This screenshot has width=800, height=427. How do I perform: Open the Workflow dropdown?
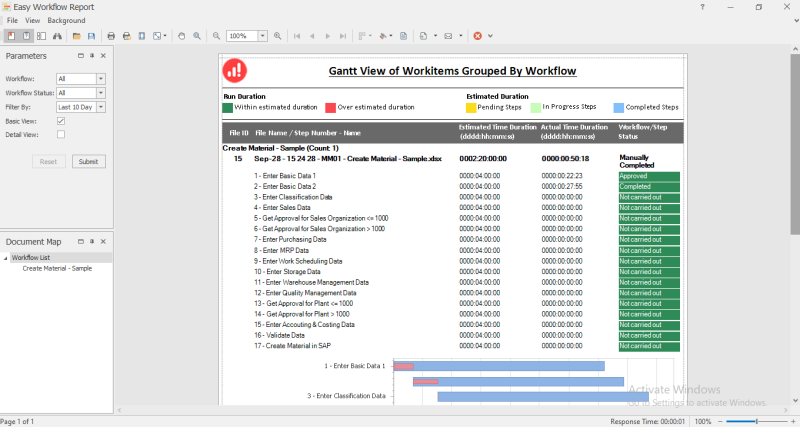tap(101, 78)
